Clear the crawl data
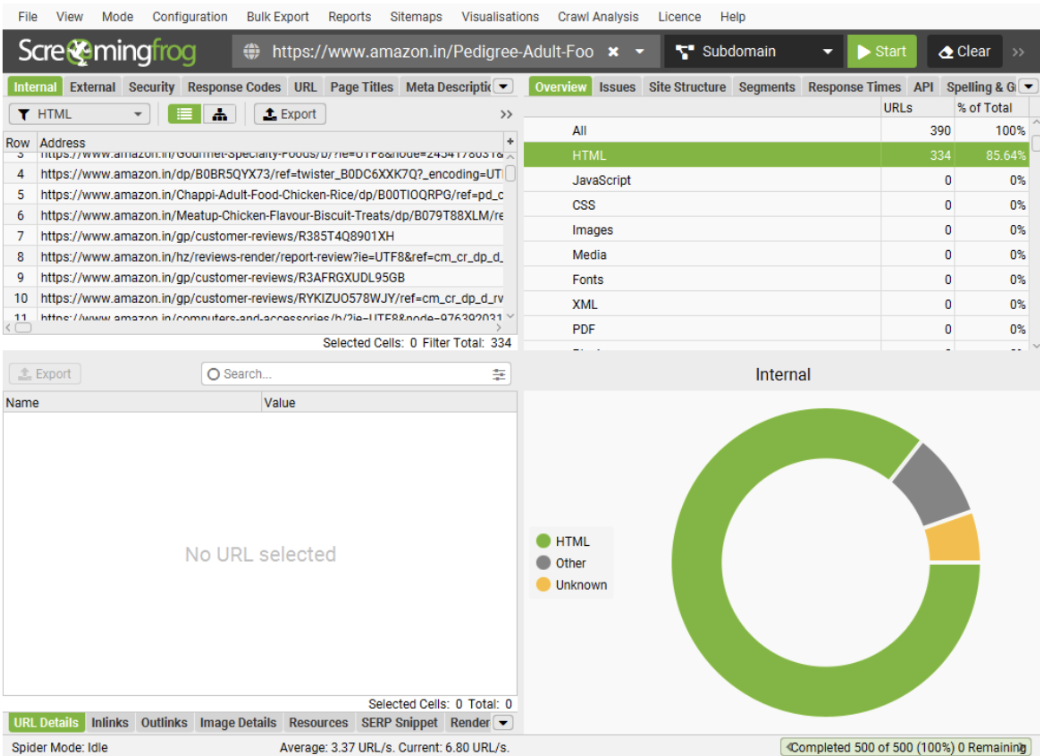 964,51
